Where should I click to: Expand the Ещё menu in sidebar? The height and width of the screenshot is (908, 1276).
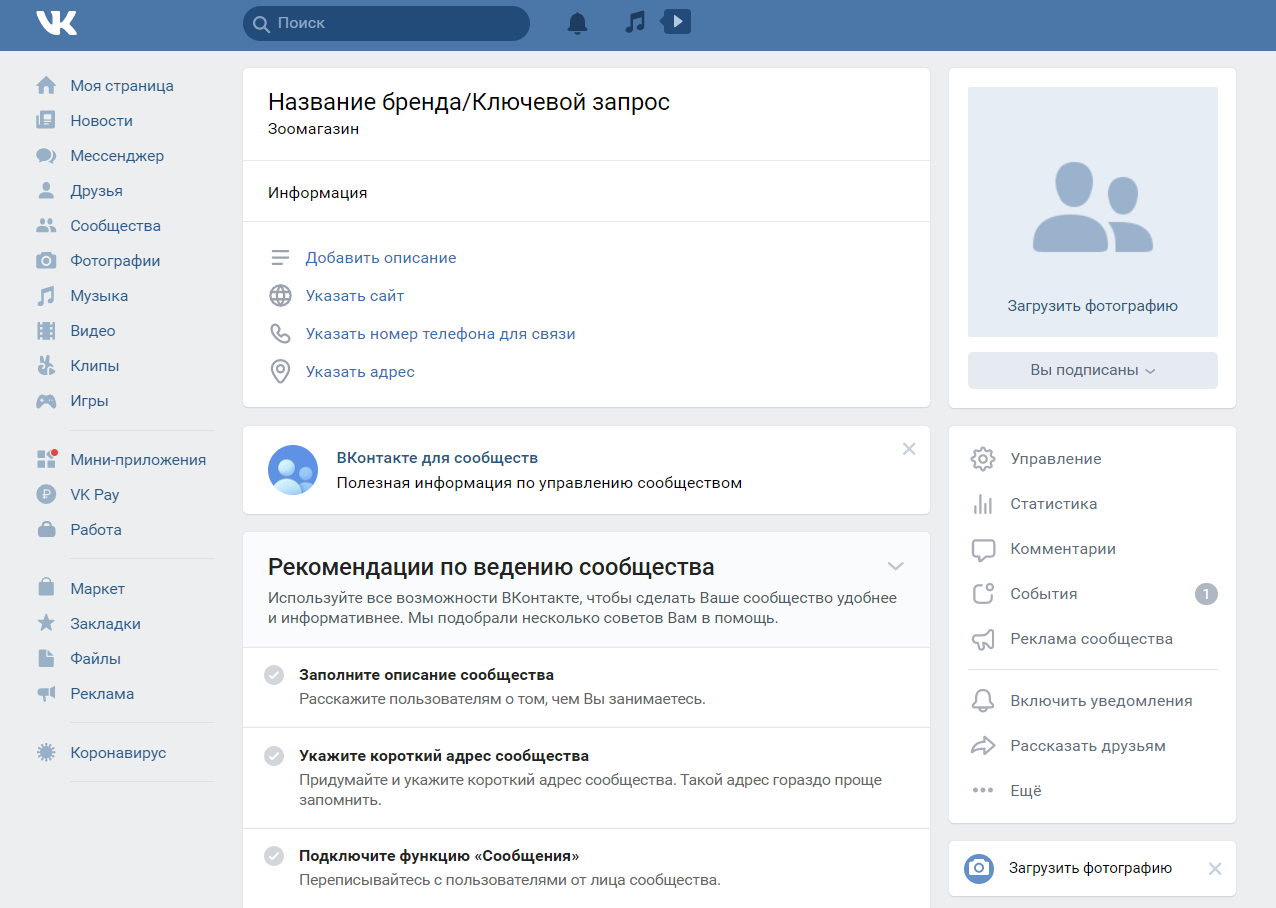(1025, 791)
